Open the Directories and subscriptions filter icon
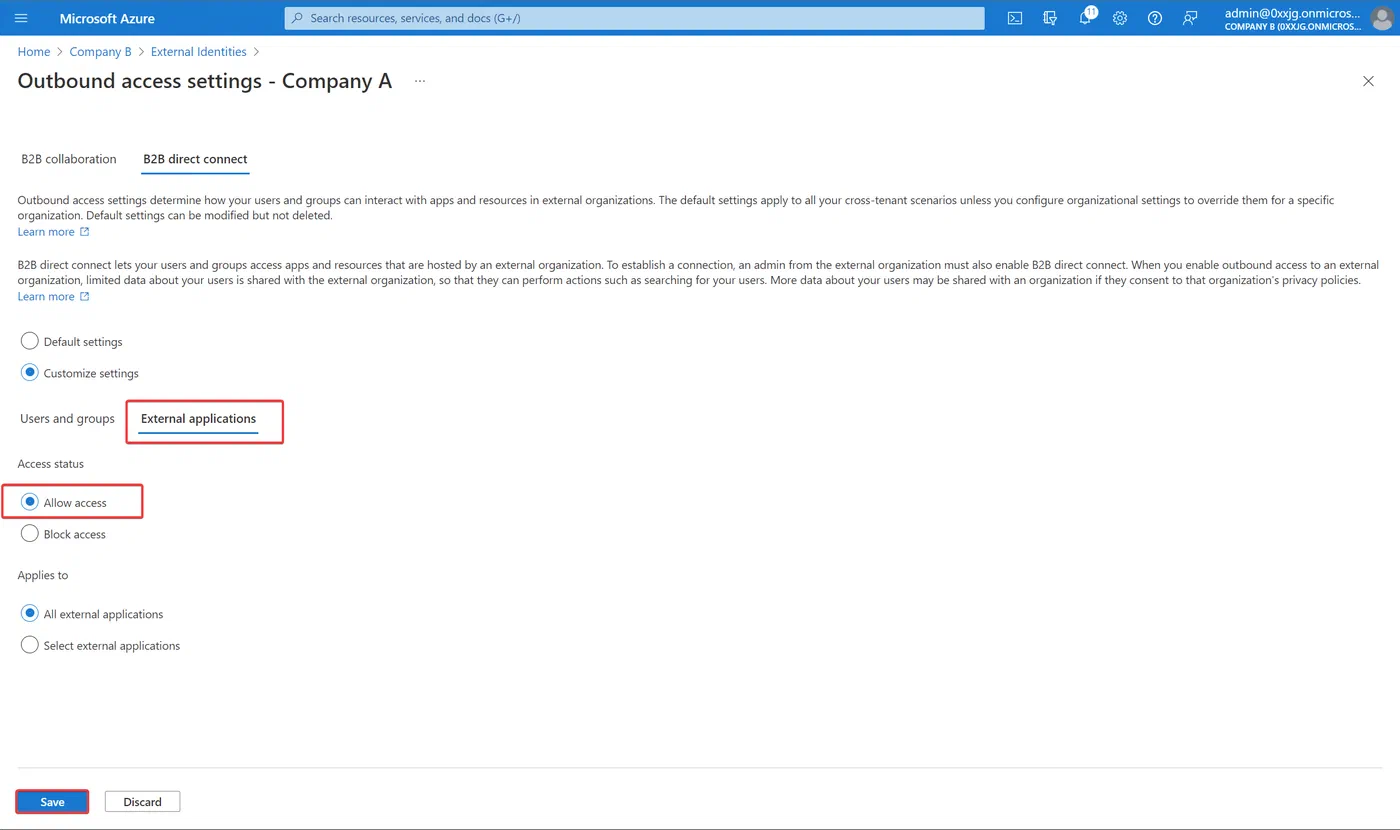 (x=1050, y=18)
